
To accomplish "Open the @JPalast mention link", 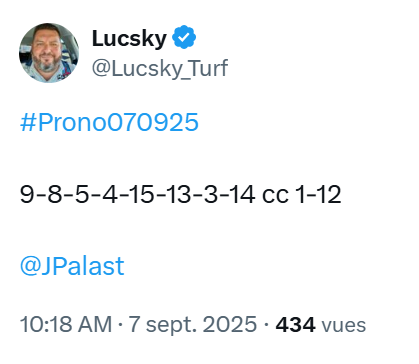I will (x=72, y=266).
